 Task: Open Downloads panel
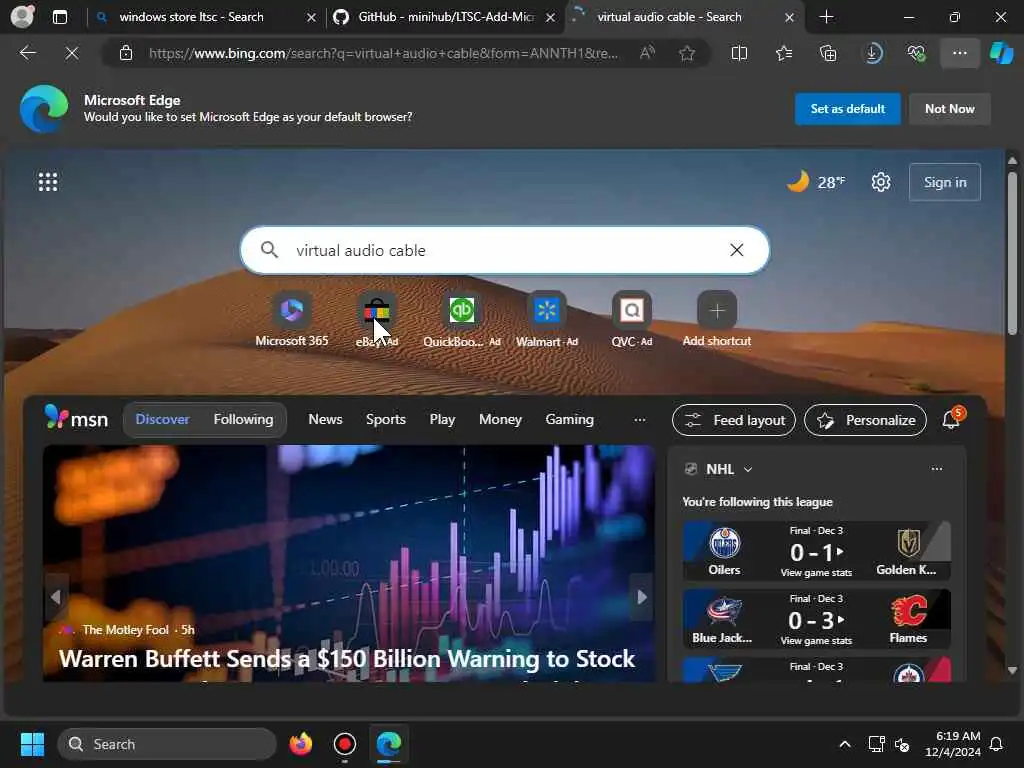coord(872,53)
